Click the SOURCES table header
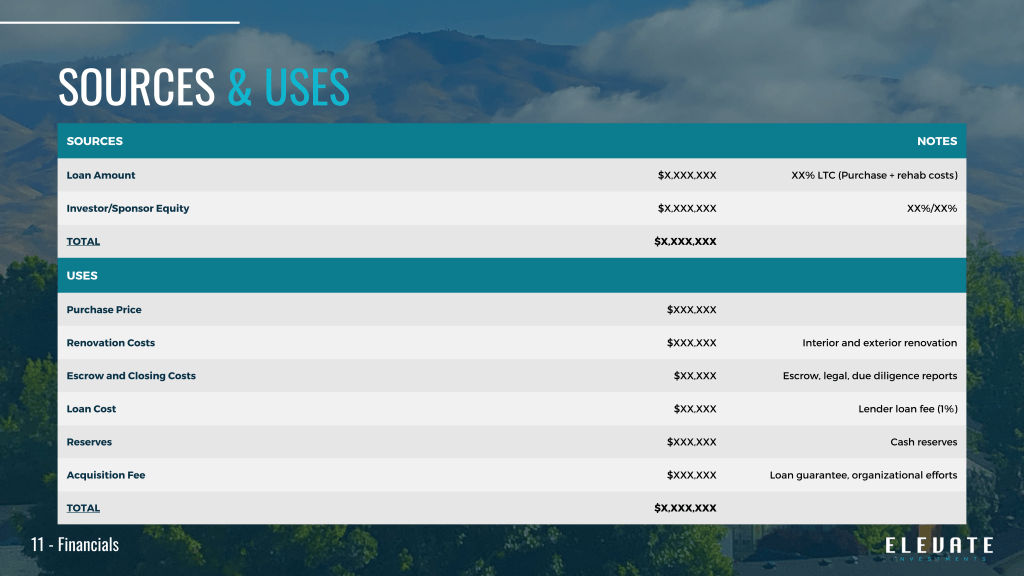Screen dimensions: 1024x576 95,141
